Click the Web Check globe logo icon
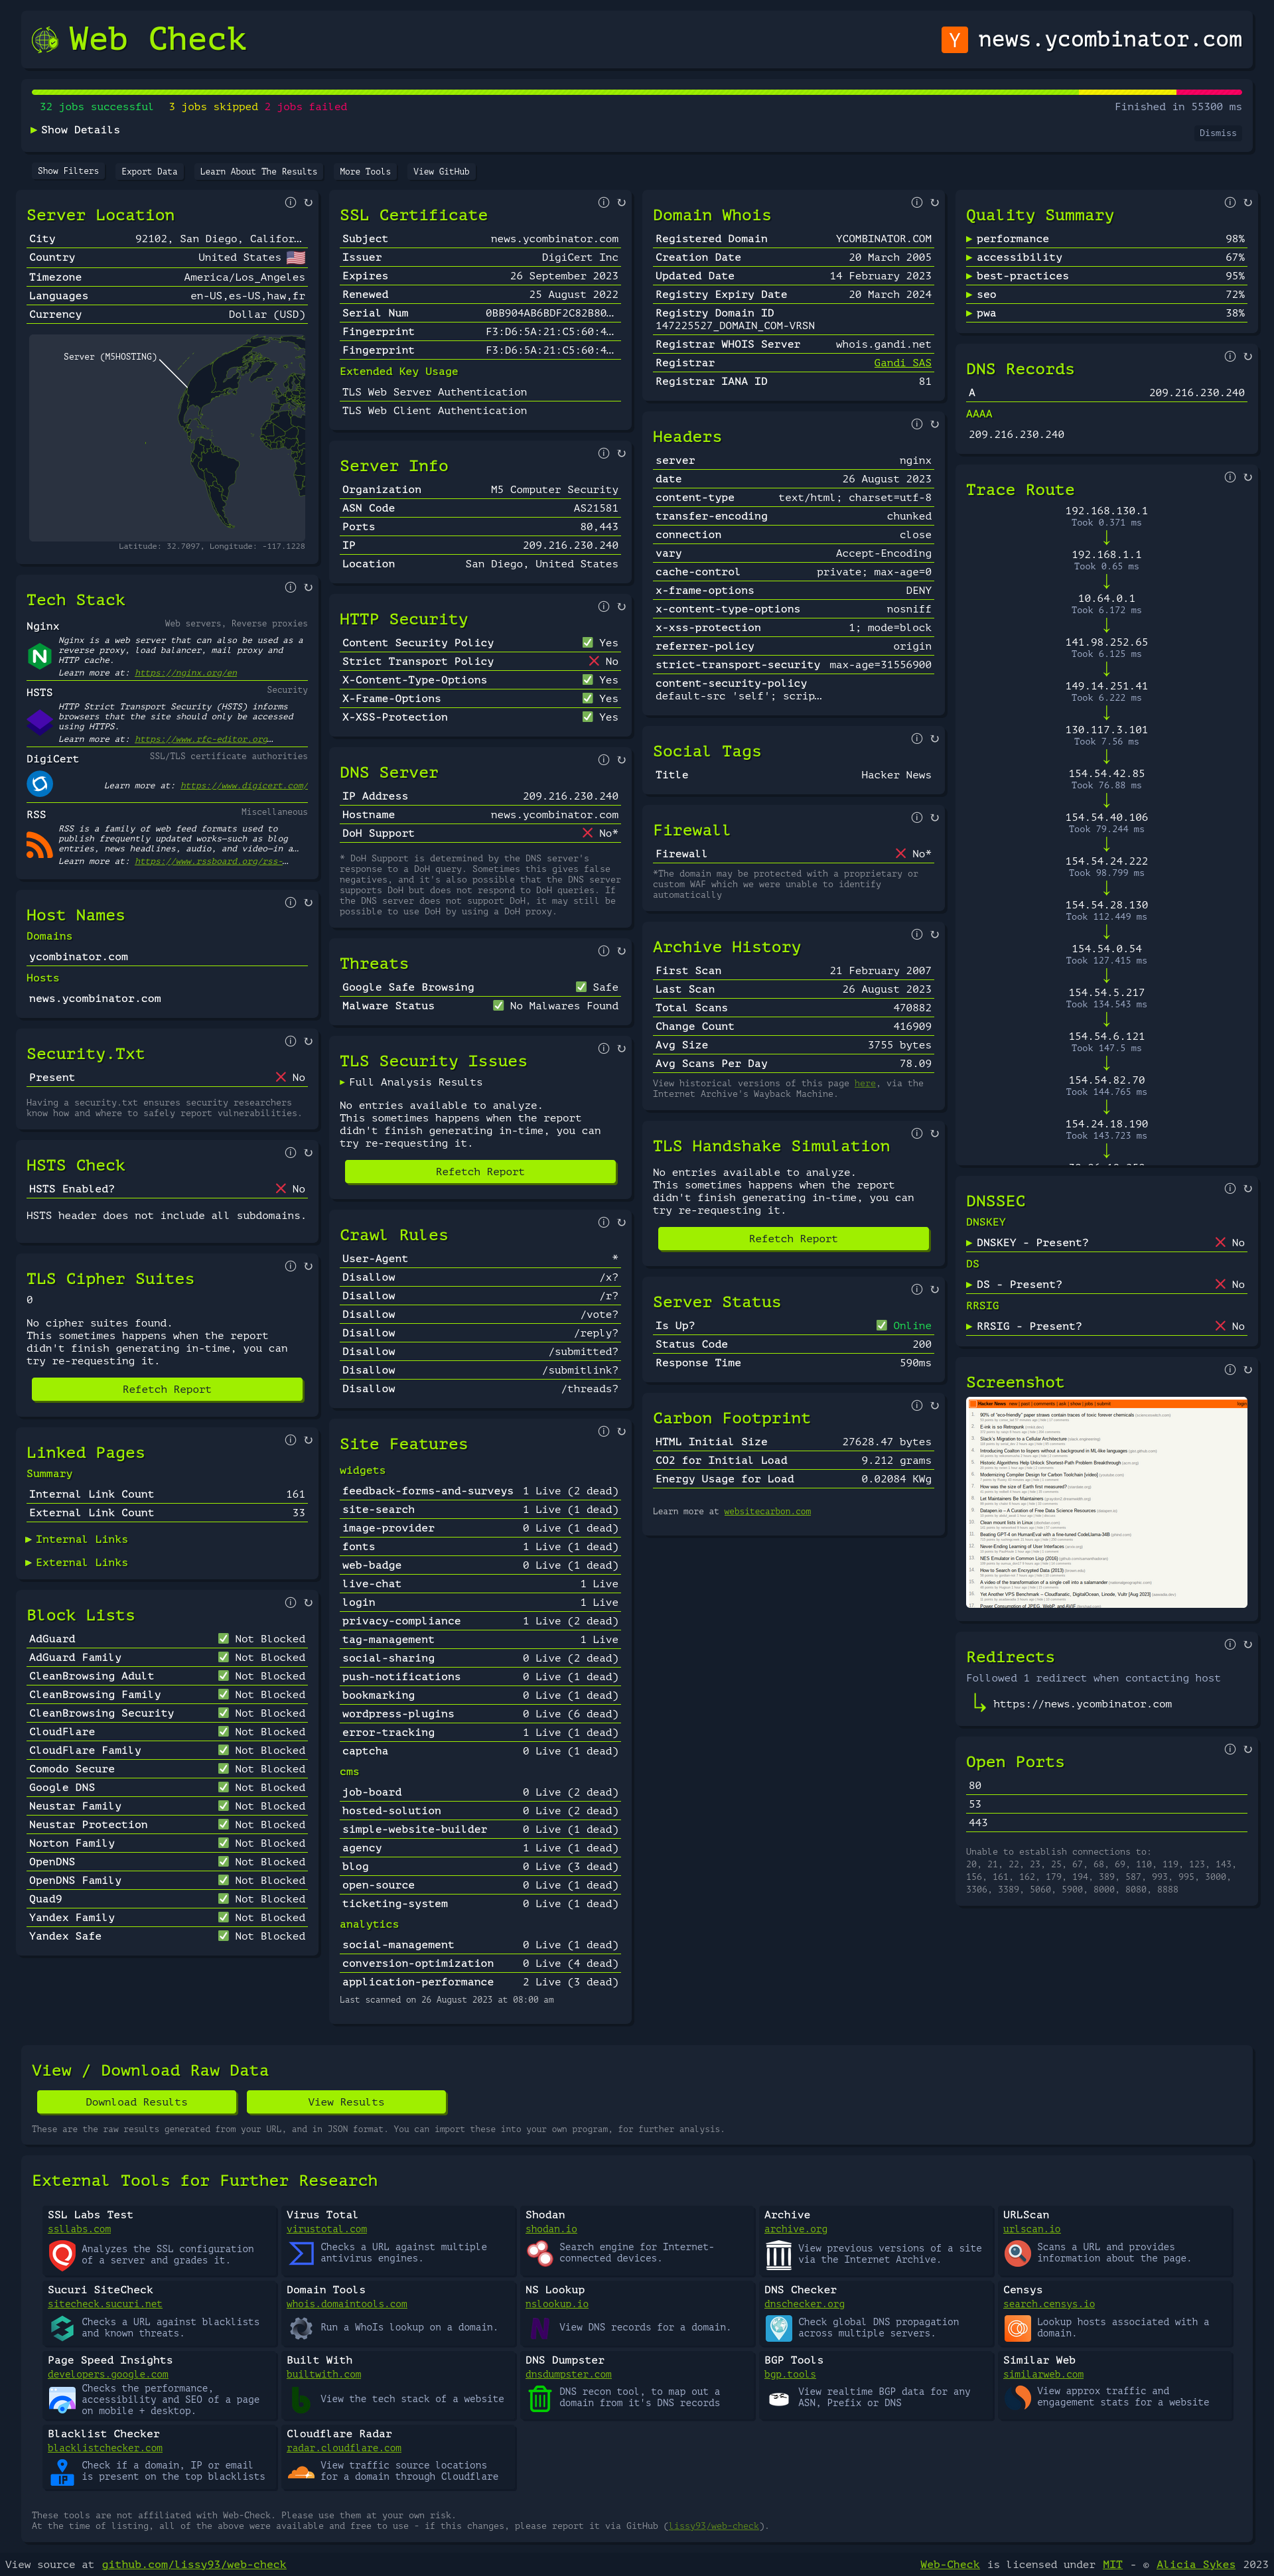This screenshot has width=1274, height=2576. pos(44,40)
